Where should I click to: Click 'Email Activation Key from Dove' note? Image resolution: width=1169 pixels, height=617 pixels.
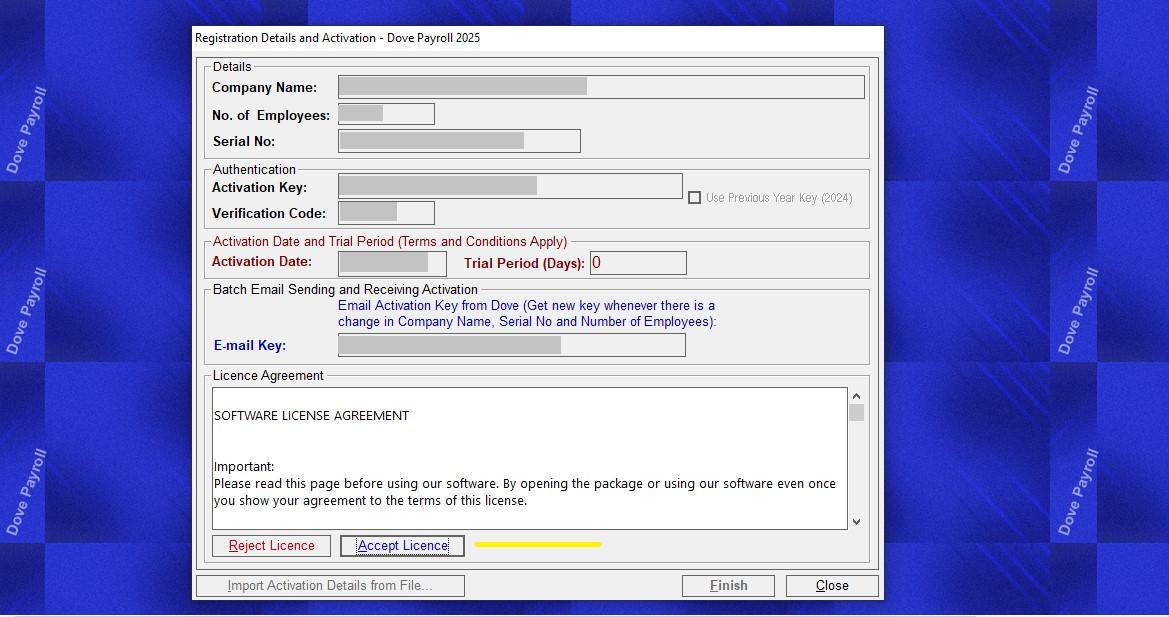[526, 314]
